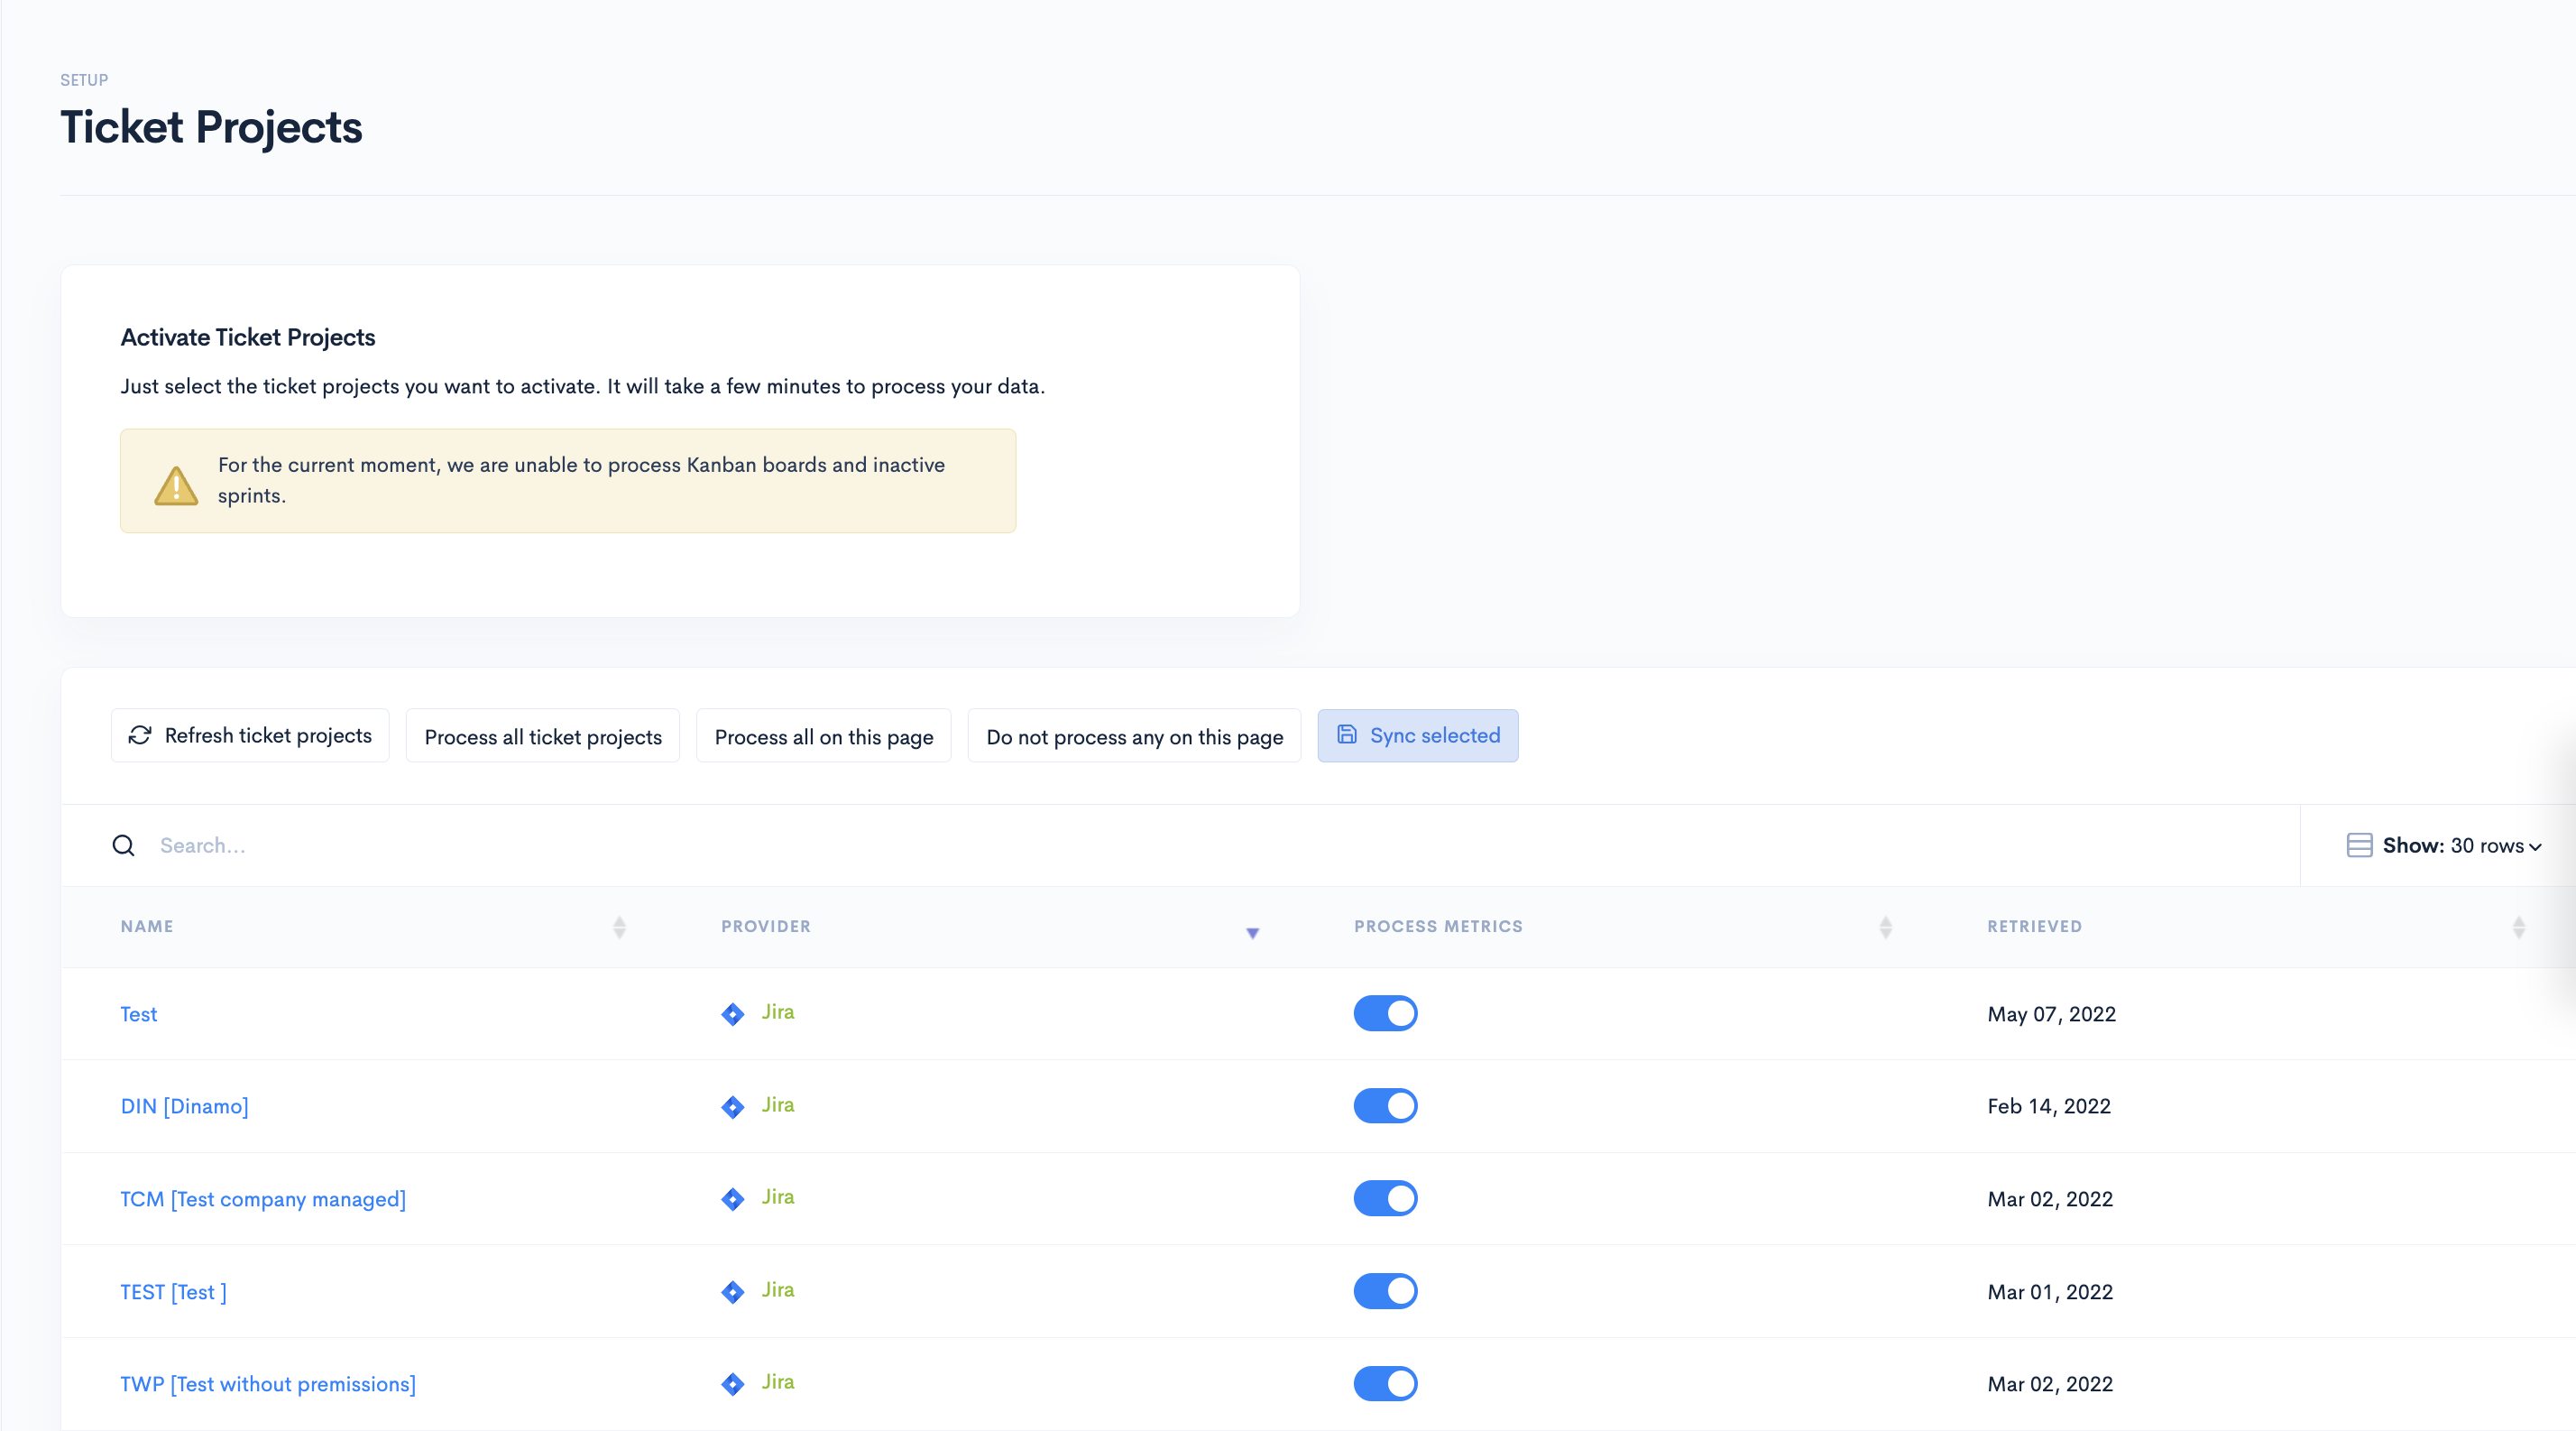Click the yellow warning triangle icon

click(176, 485)
